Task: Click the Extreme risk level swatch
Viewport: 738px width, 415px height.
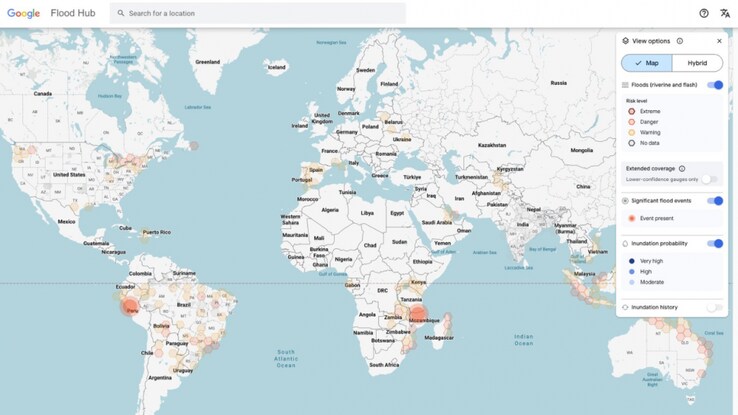Action: tap(632, 111)
